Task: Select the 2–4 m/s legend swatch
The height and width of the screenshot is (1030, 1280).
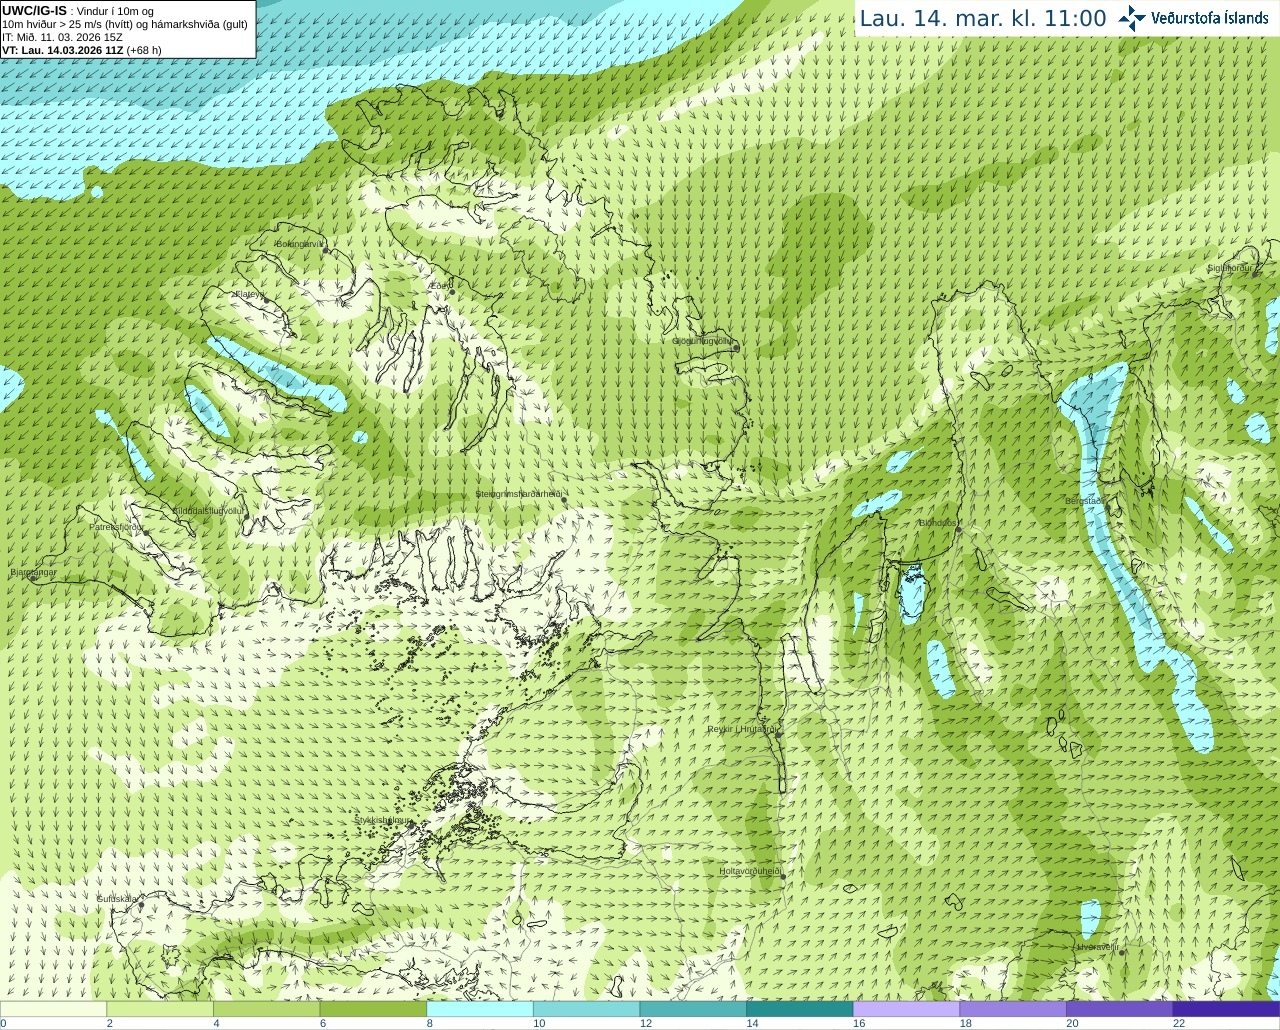Action: click(160, 1009)
